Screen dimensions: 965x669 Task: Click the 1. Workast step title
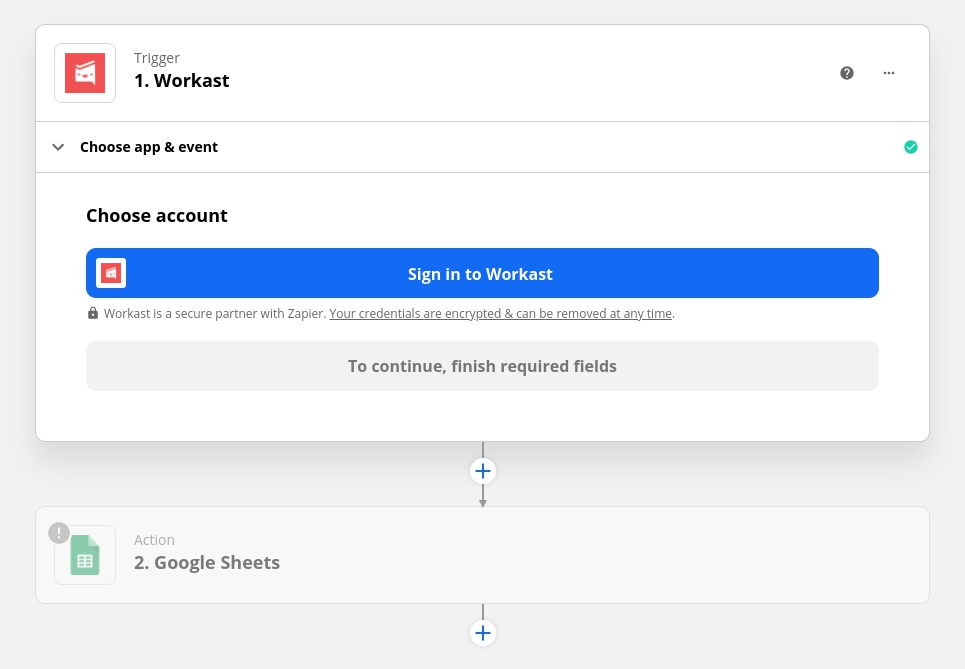point(182,81)
